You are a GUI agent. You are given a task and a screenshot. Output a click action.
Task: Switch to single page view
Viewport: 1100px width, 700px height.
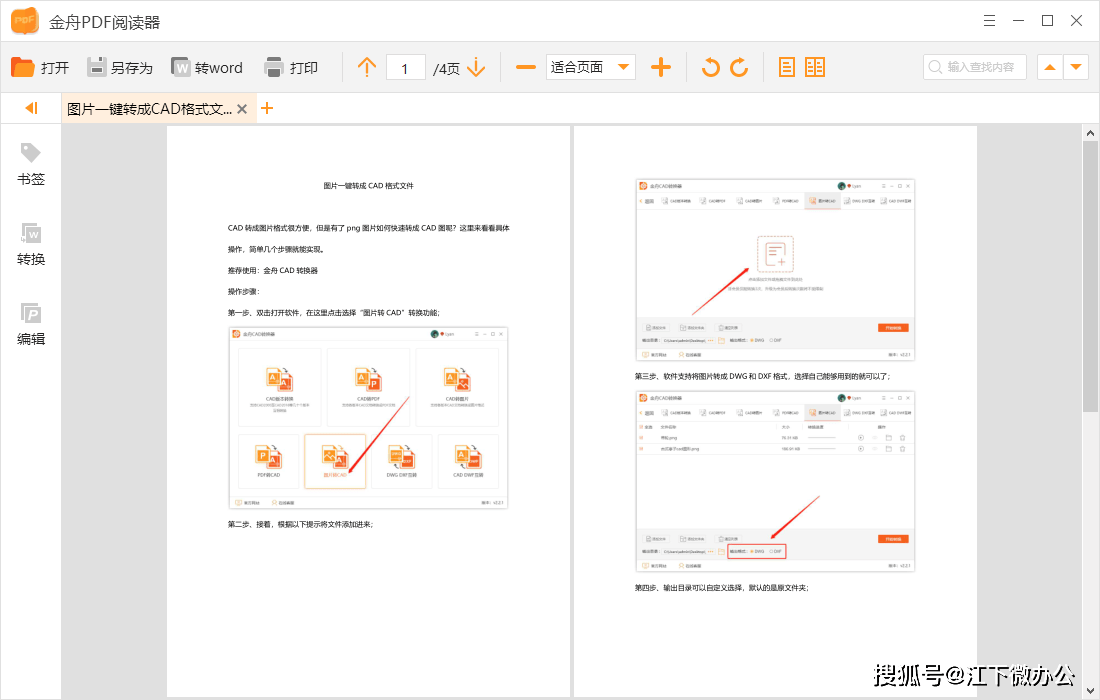coord(787,67)
